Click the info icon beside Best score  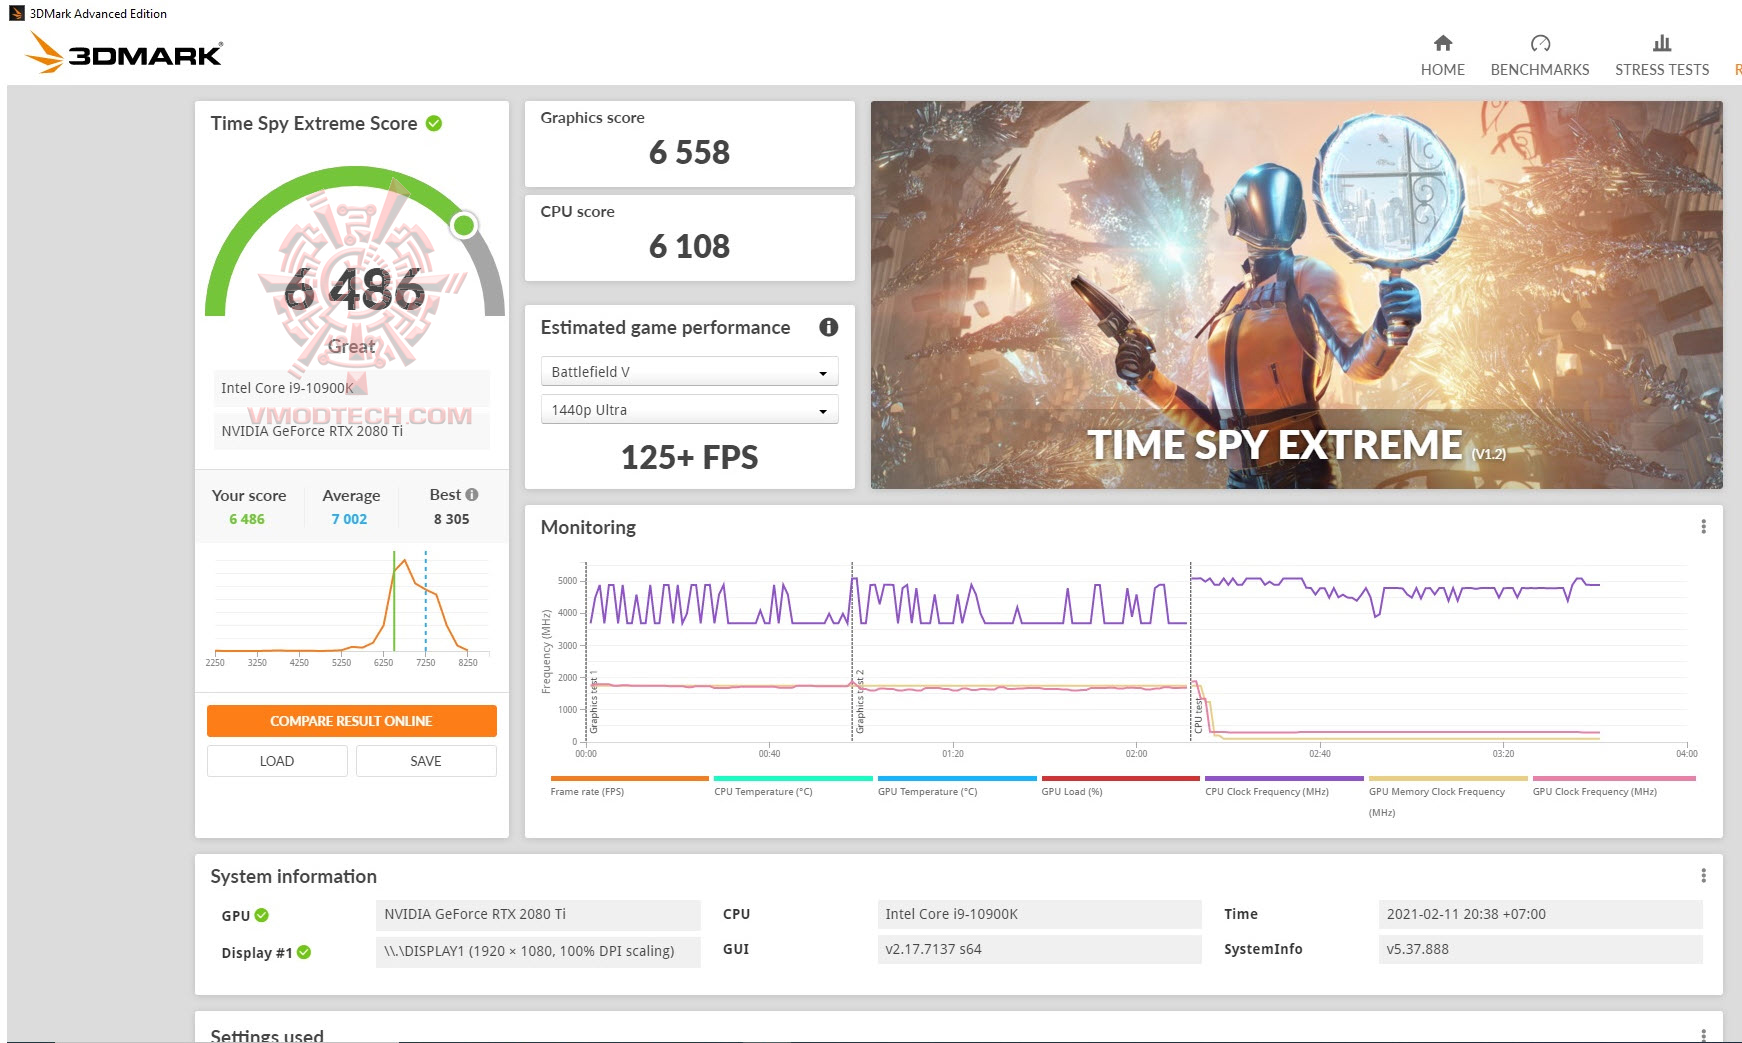pos(474,493)
